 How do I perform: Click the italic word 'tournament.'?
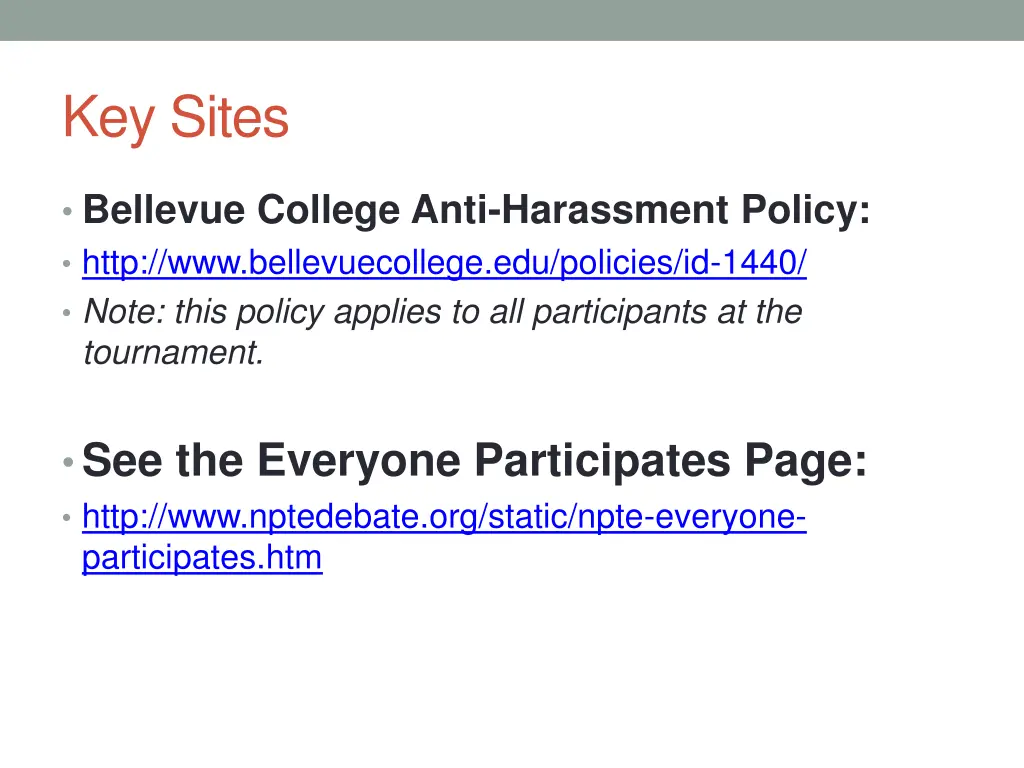pyautogui.click(x=174, y=353)
